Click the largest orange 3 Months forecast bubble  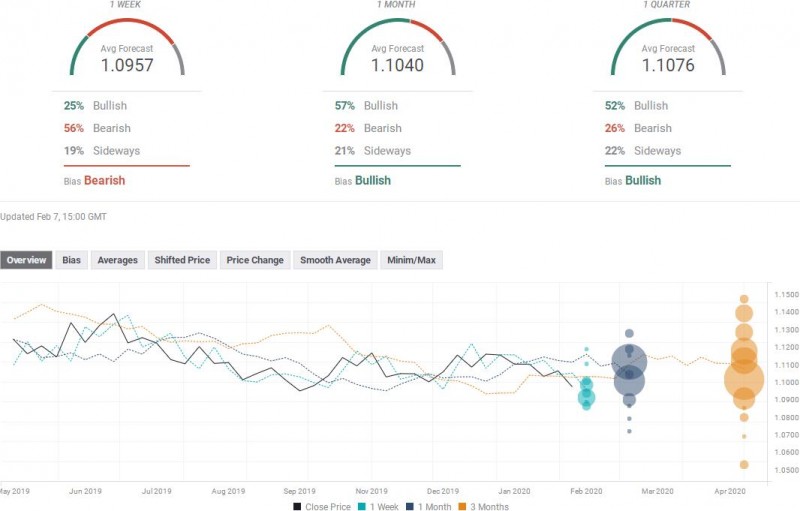coord(744,379)
